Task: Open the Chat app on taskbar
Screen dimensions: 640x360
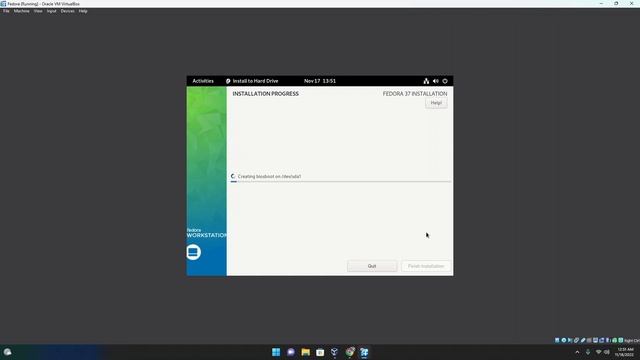Action: [x=291, y=352]
